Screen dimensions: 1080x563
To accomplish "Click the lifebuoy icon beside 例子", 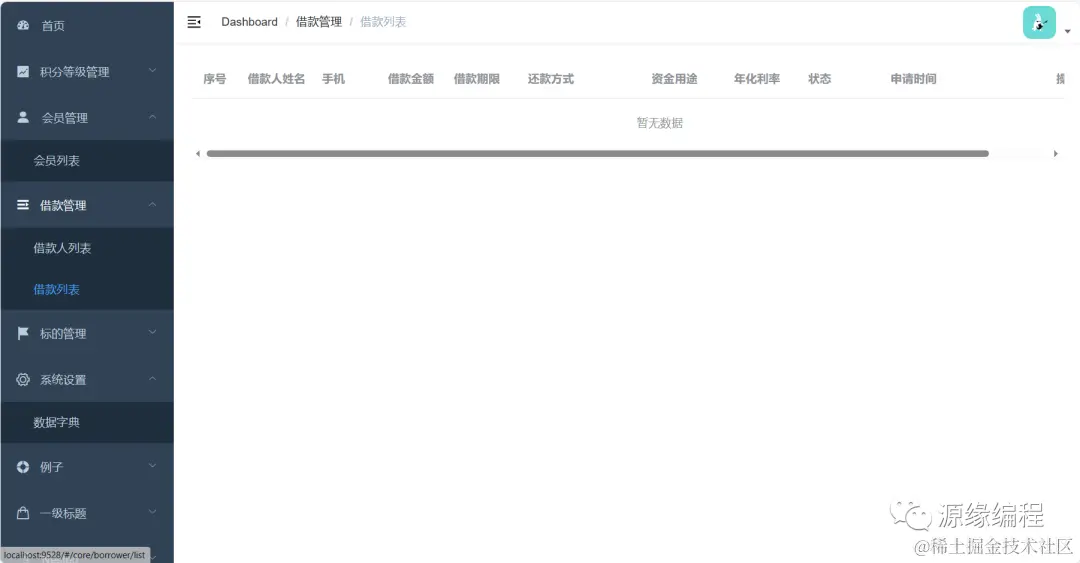I will click(23, 467).
